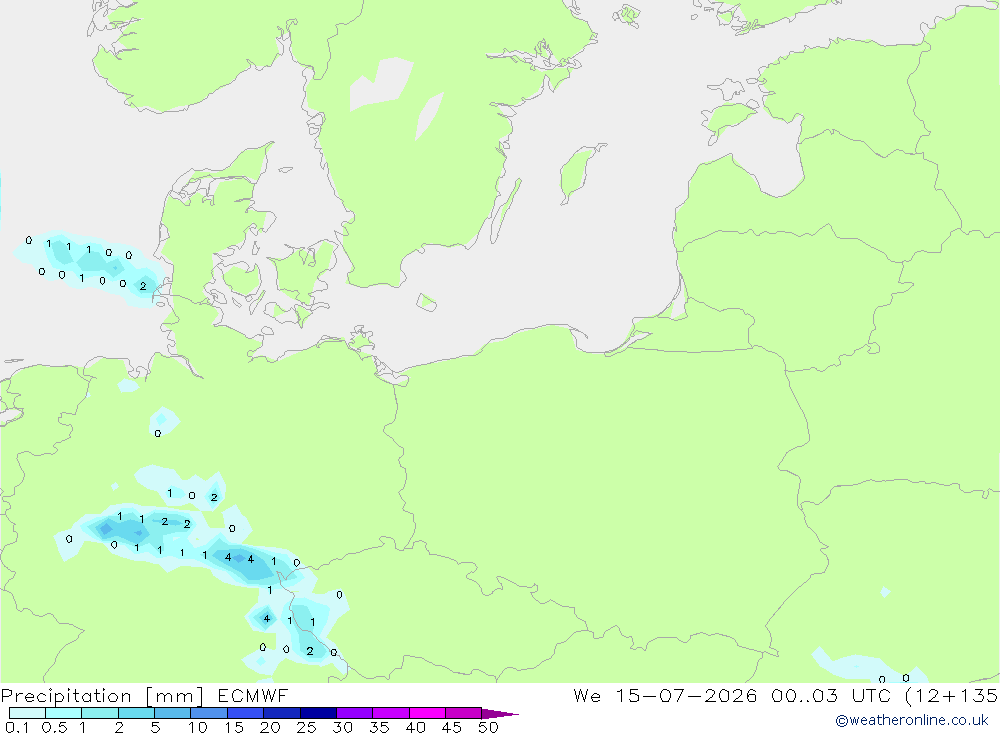Click the legend label "0.1"
The image size is (1000, 733).
[x=17, y=727]
